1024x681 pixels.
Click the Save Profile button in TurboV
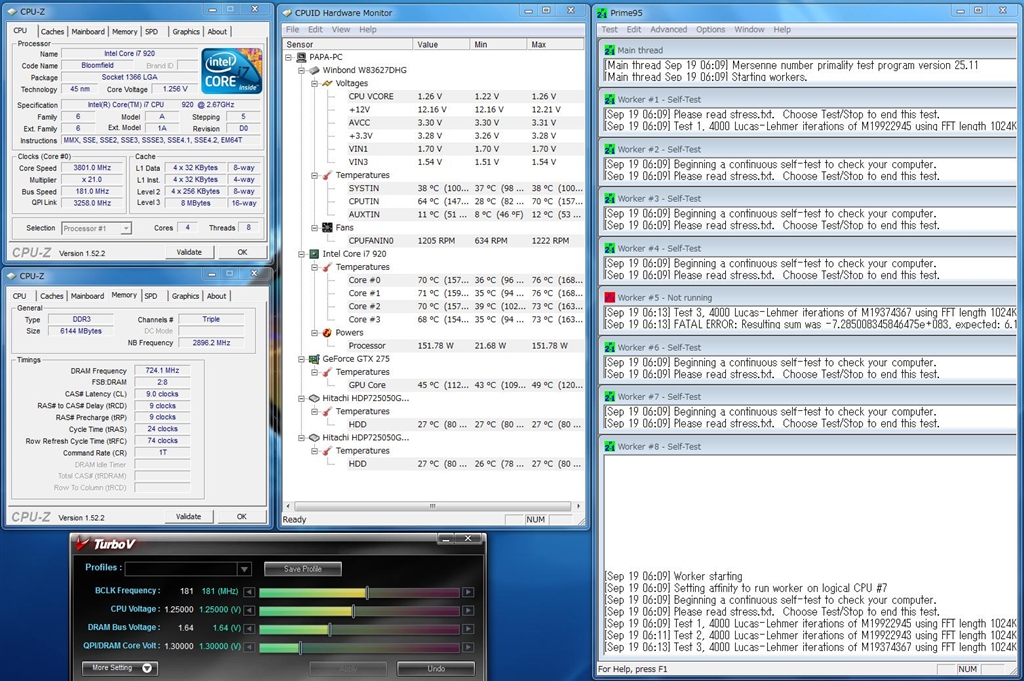click(302, 569)
